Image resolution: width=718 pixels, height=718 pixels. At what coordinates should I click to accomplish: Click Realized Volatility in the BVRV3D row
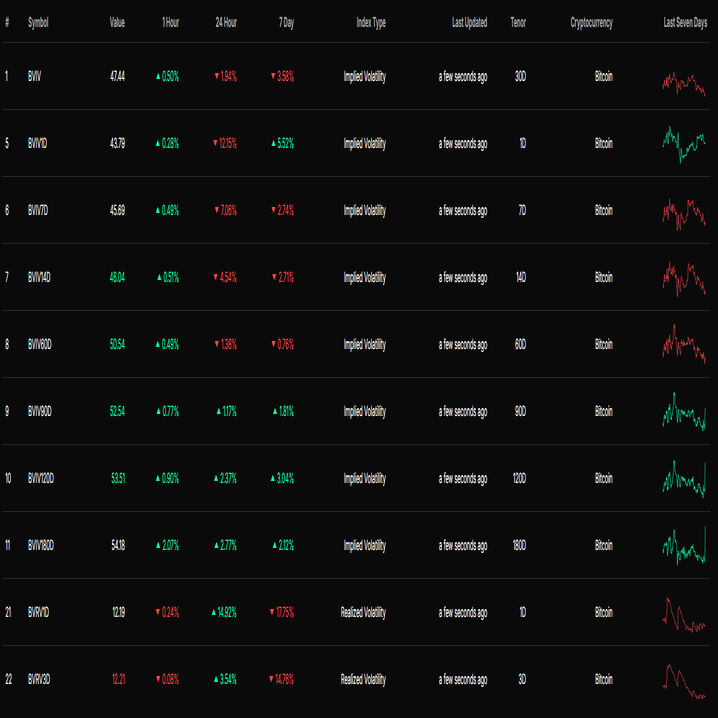tap(363, 679)
